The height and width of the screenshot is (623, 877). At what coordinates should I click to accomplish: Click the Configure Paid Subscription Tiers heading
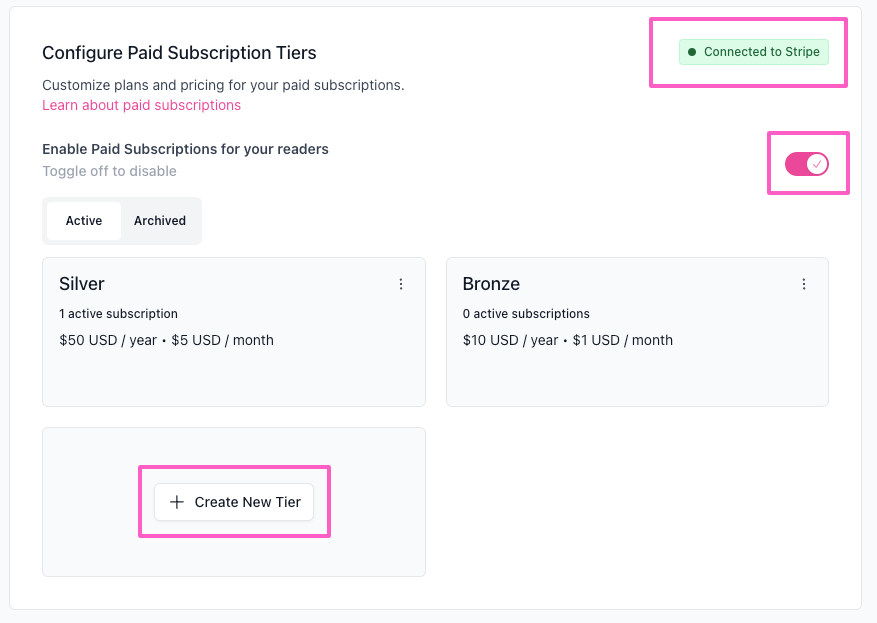(179, 53)
